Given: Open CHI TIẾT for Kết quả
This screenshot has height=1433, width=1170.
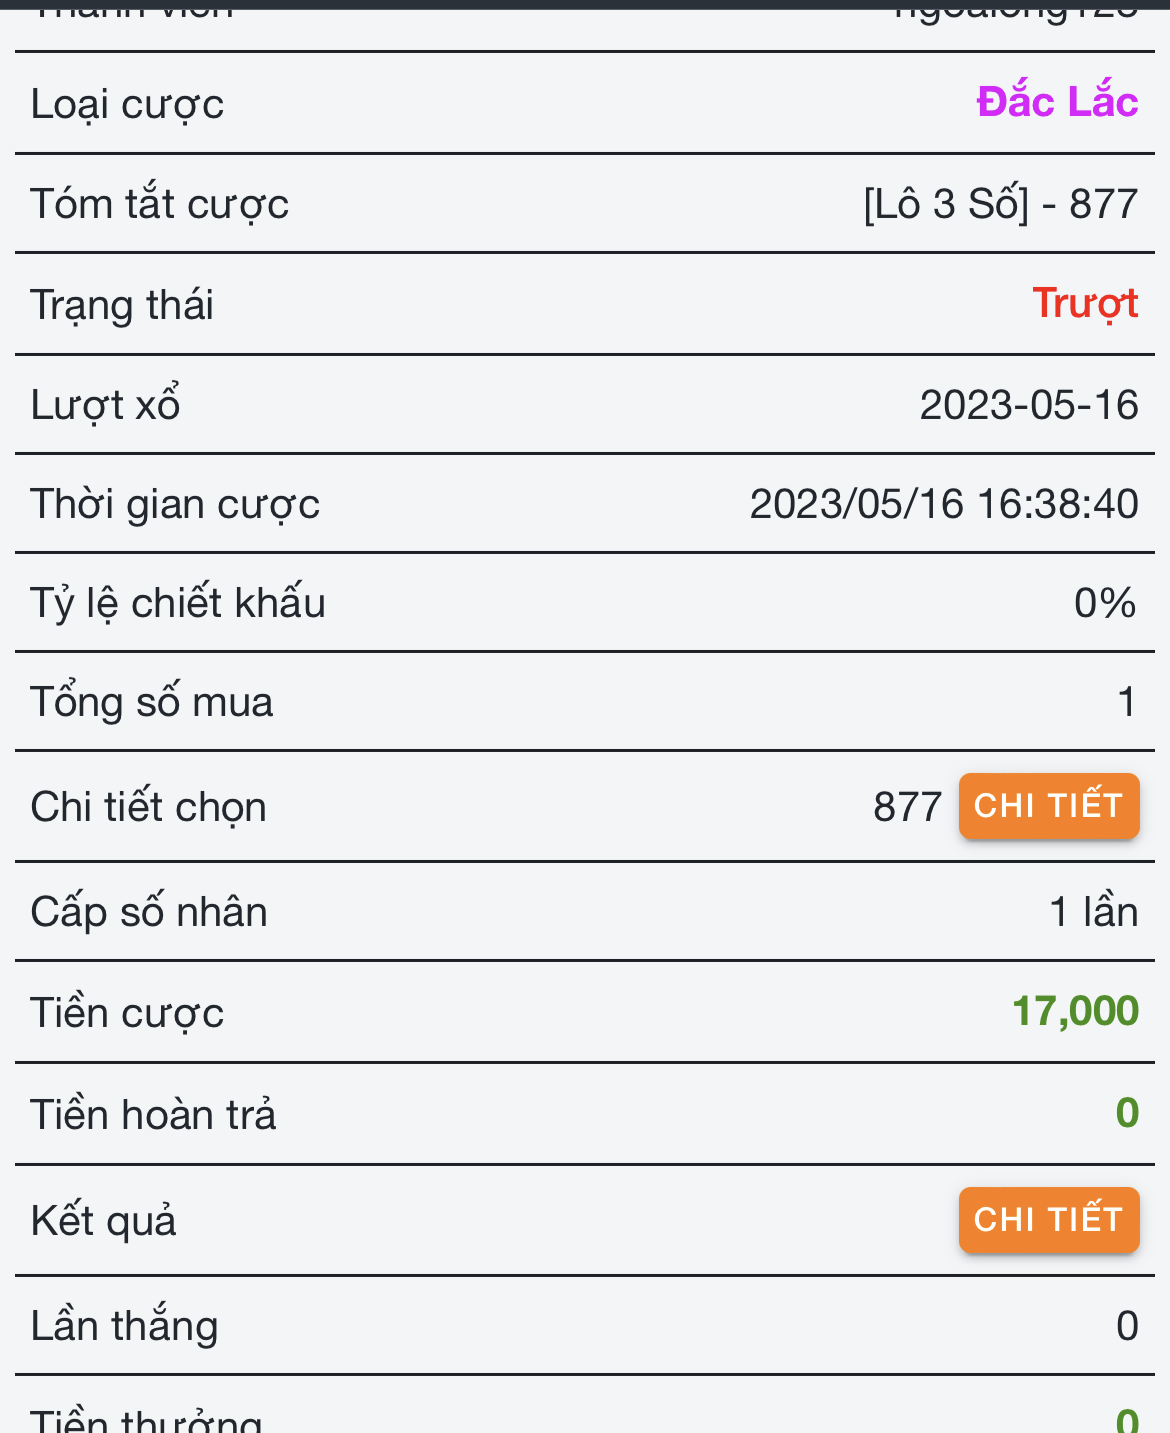Looking at the screenshot, I should pos(1048,1220).
